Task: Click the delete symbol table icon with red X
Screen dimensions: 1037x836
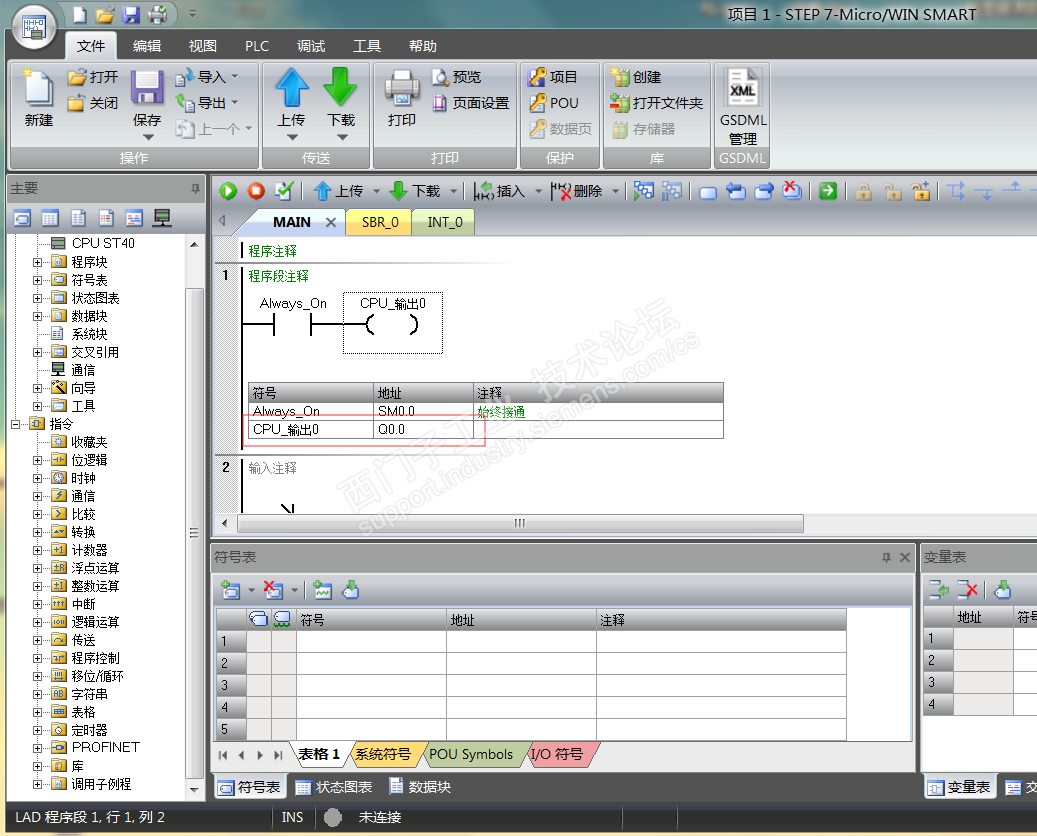Action: point(272,590)
